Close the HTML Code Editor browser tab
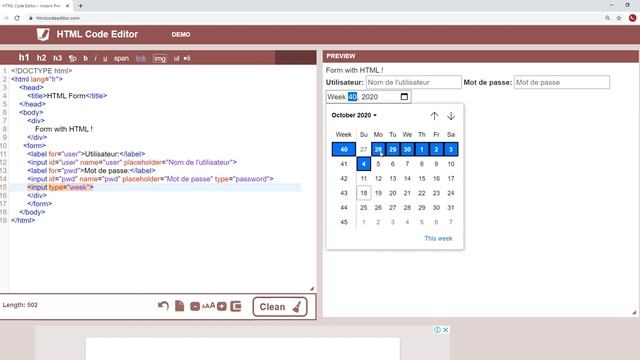The height and width of the screenshot is (360, 640). pyautogui.click(x=67, y=6)
